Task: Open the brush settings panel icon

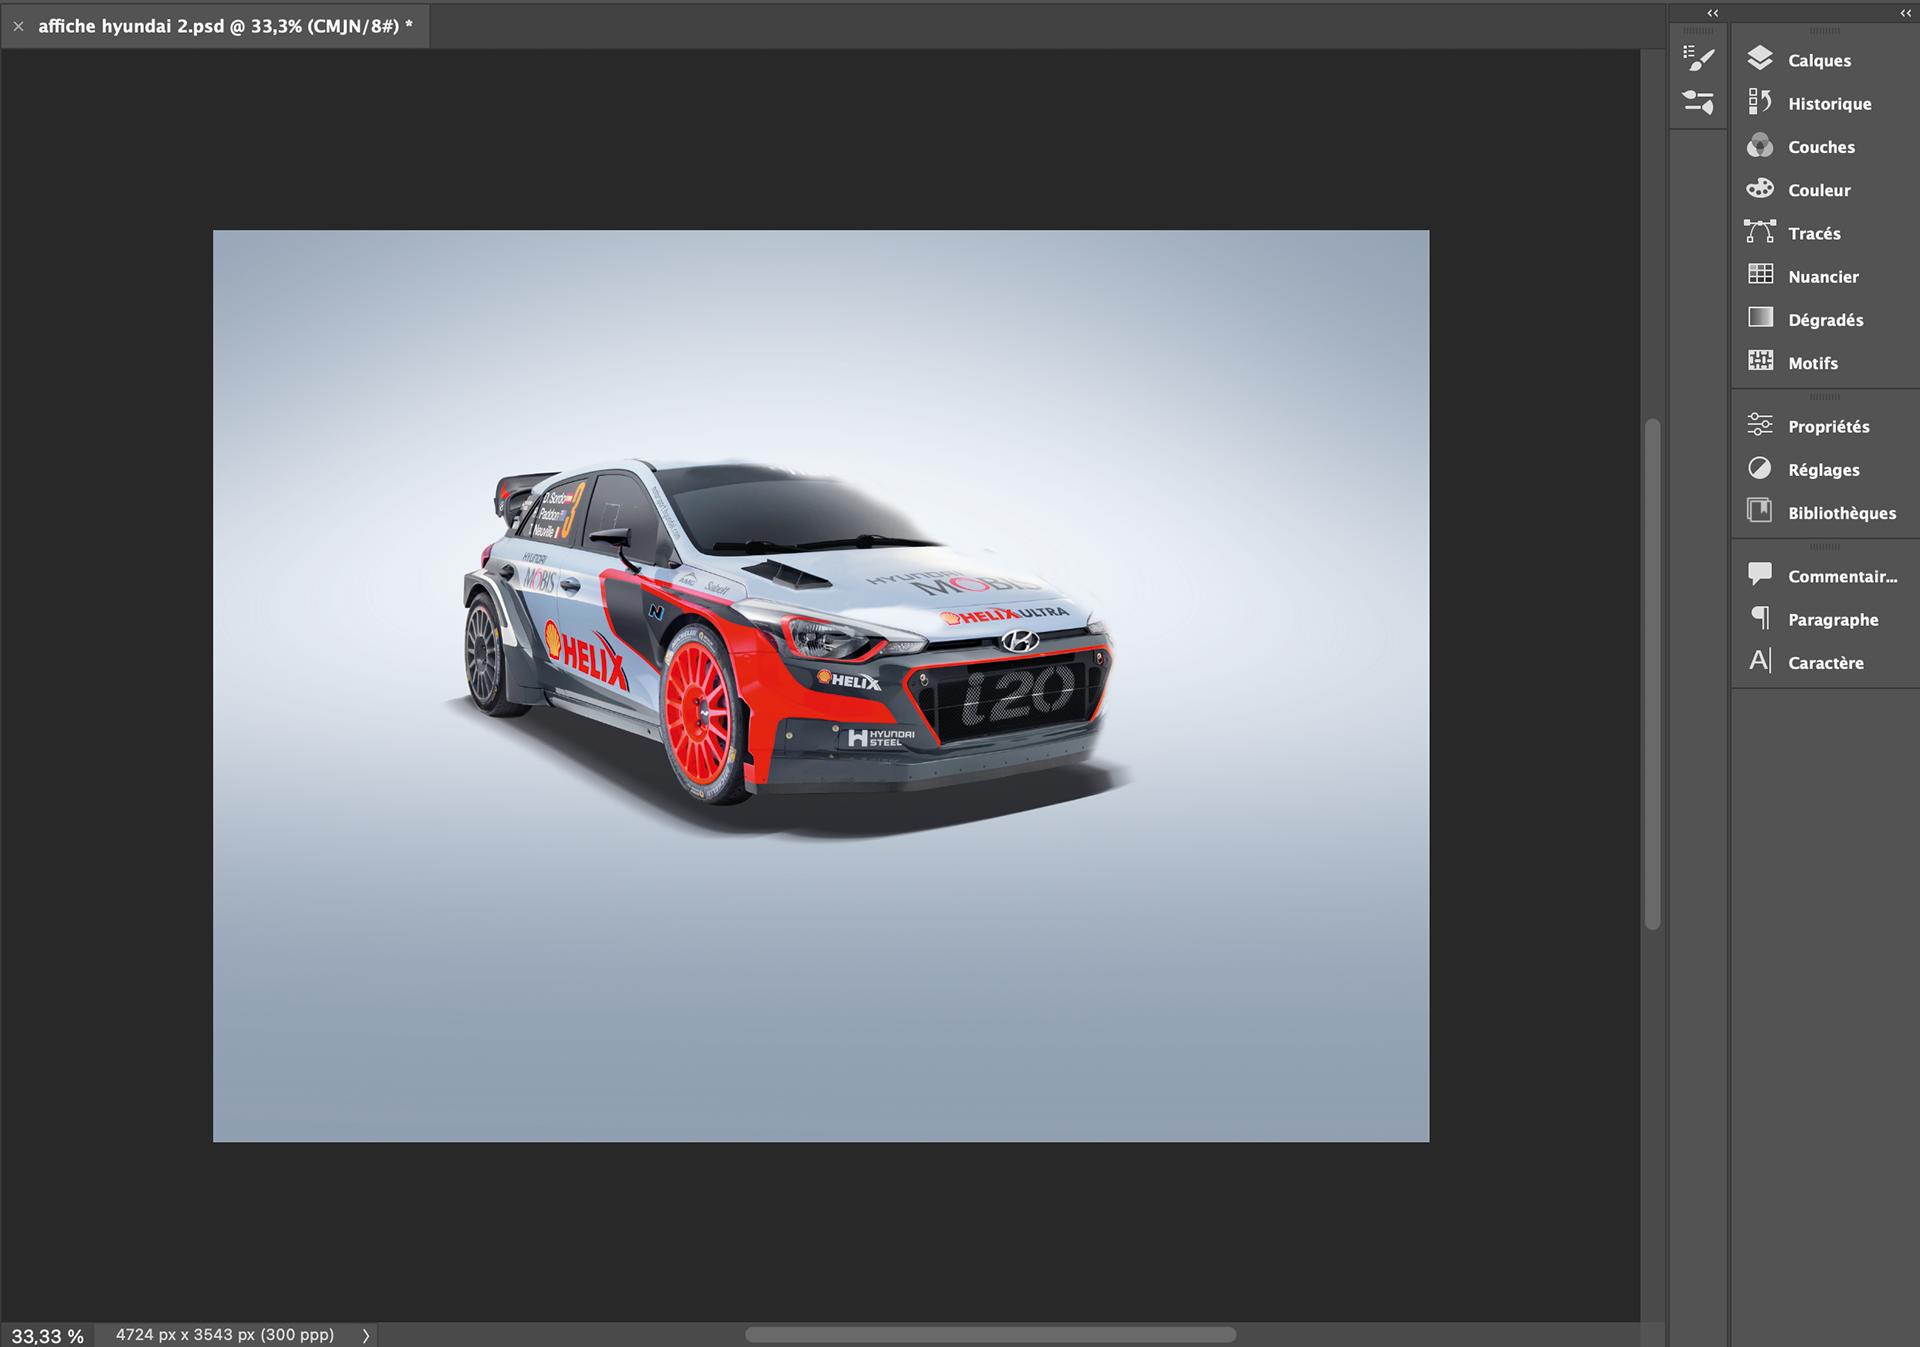Action: pos(1698,59)
